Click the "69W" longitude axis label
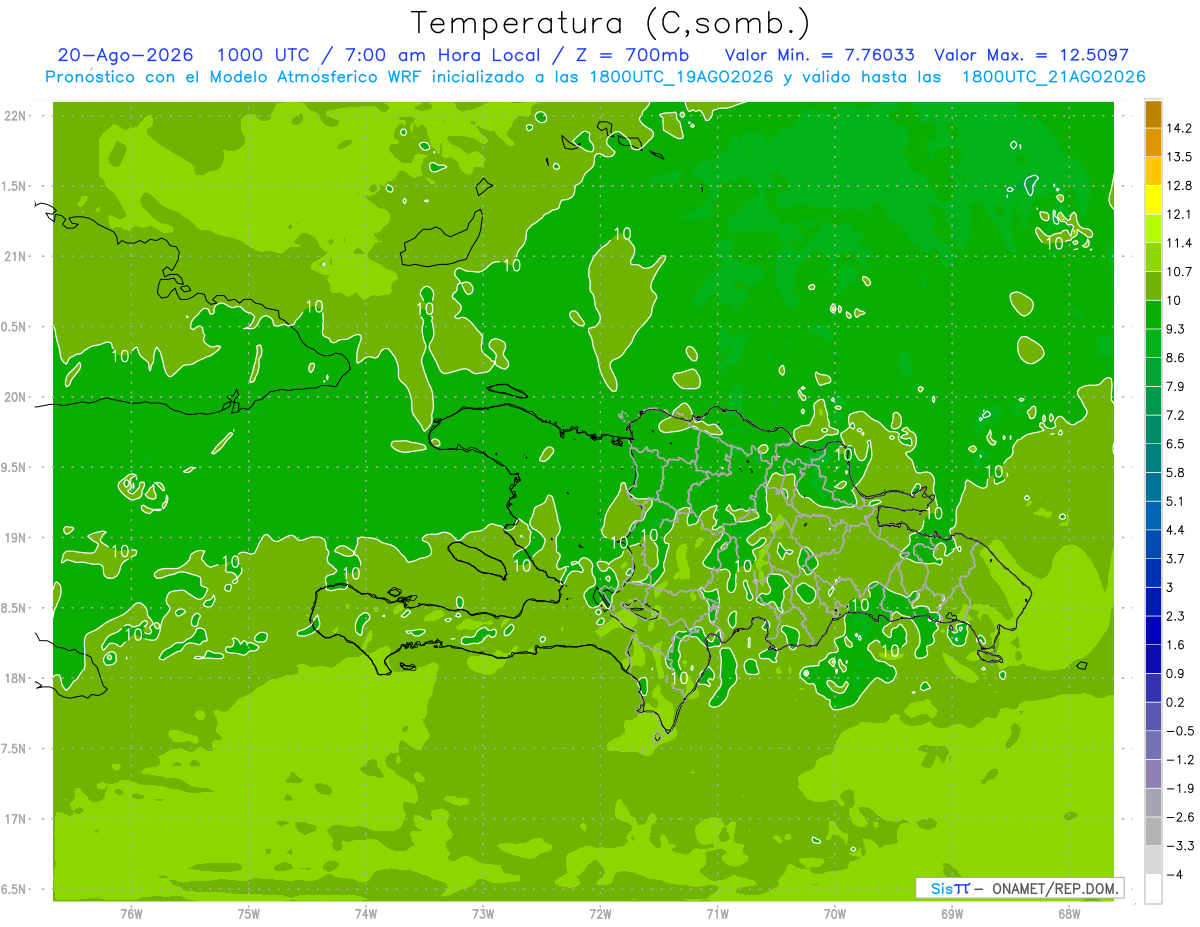 (952, 913)
